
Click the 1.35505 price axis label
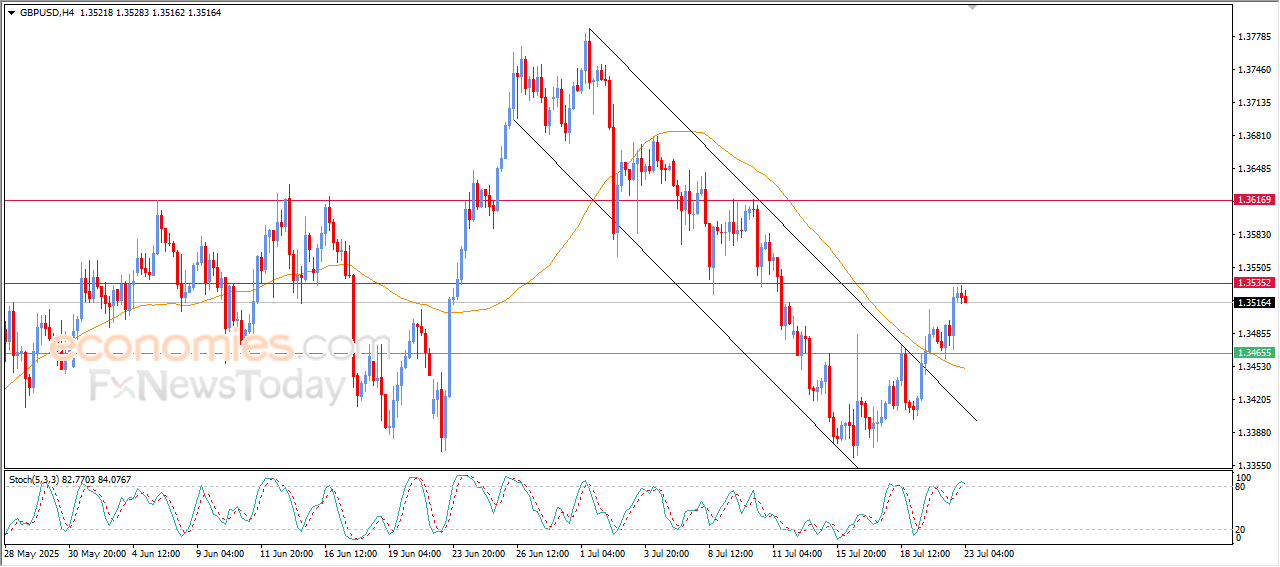(x=1254, y=268)
